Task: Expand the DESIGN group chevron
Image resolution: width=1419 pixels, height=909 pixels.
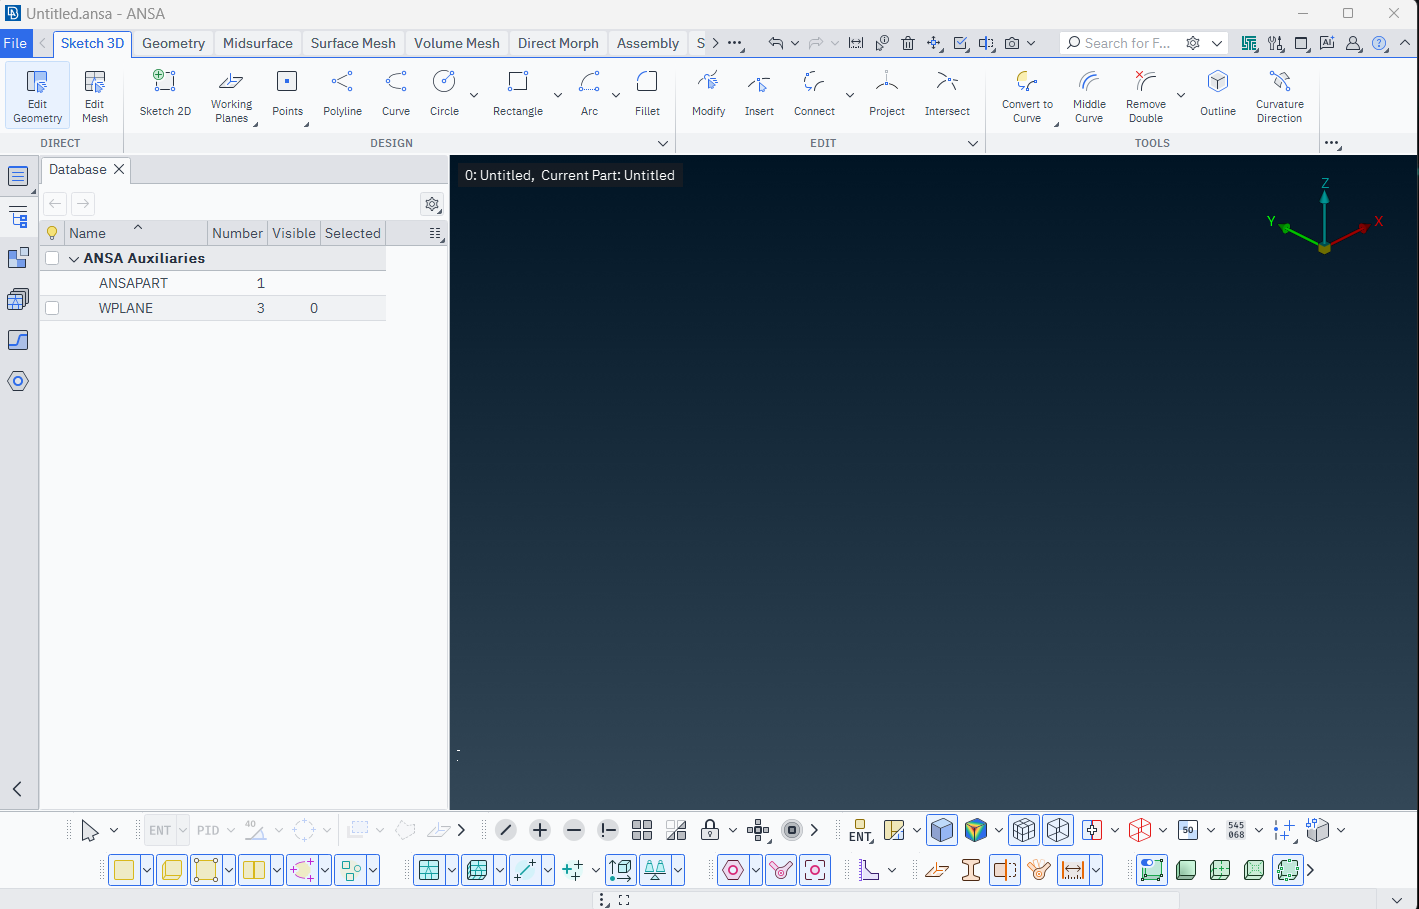Action: (x=662, y=143)
